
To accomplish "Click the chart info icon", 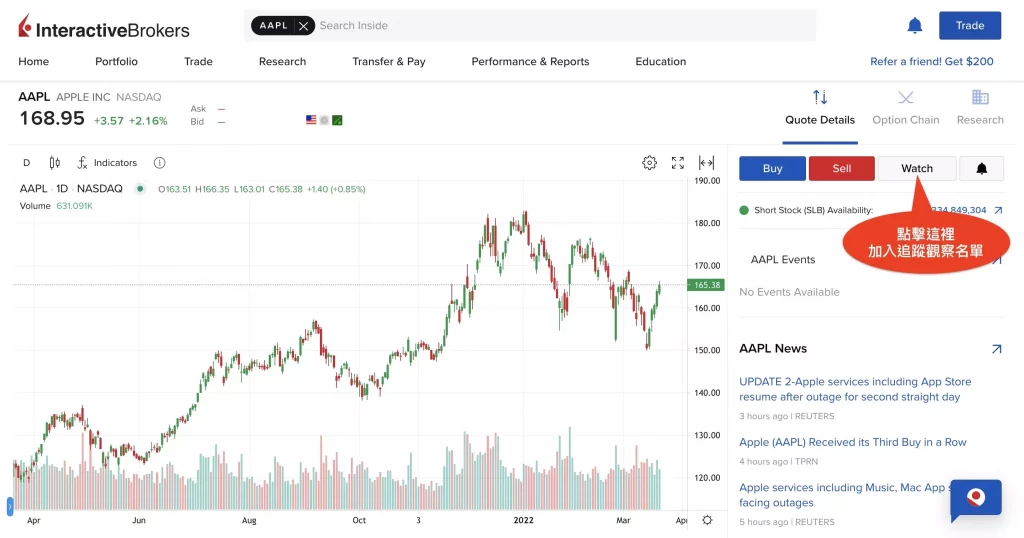I will click(x=159, y=163).
